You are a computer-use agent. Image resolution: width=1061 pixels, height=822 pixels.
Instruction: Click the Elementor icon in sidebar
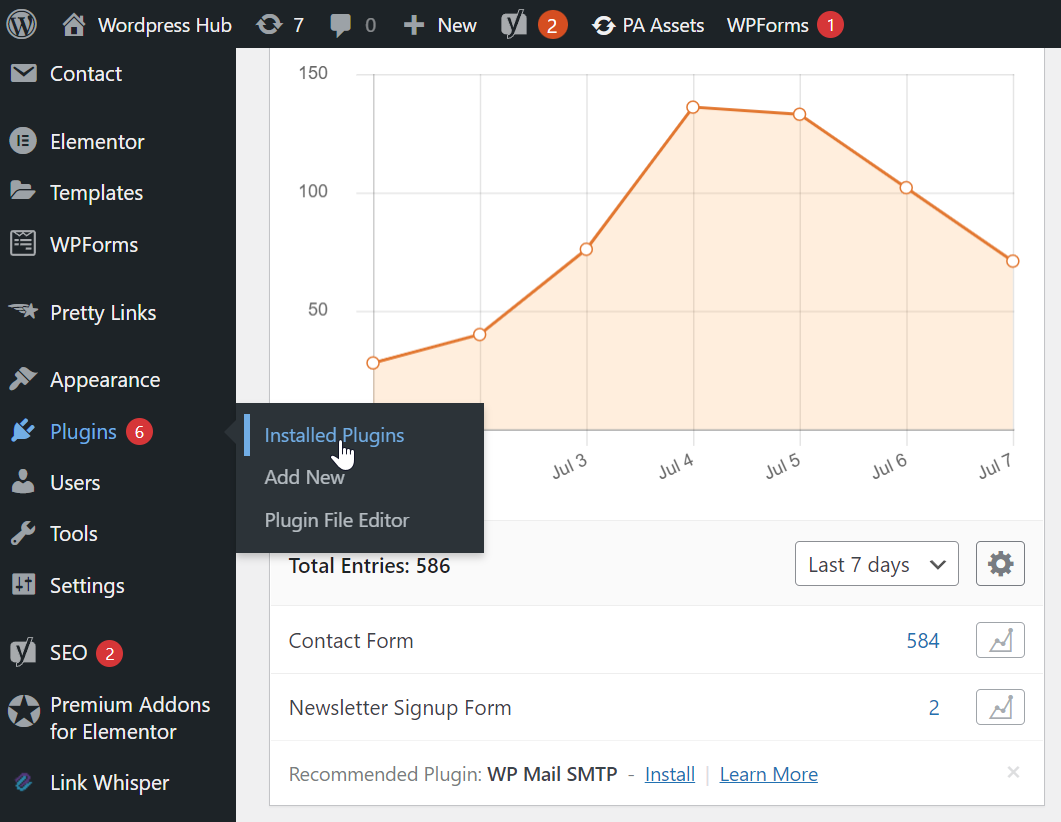point(23,141)
